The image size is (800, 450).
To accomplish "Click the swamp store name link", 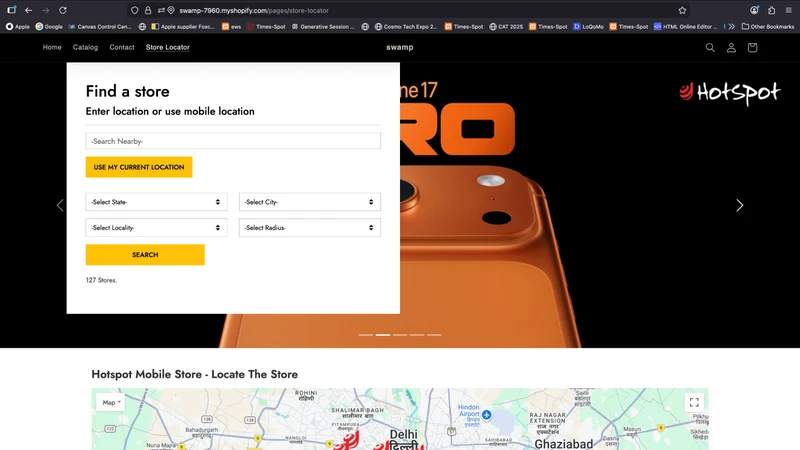I will [399, 47].
